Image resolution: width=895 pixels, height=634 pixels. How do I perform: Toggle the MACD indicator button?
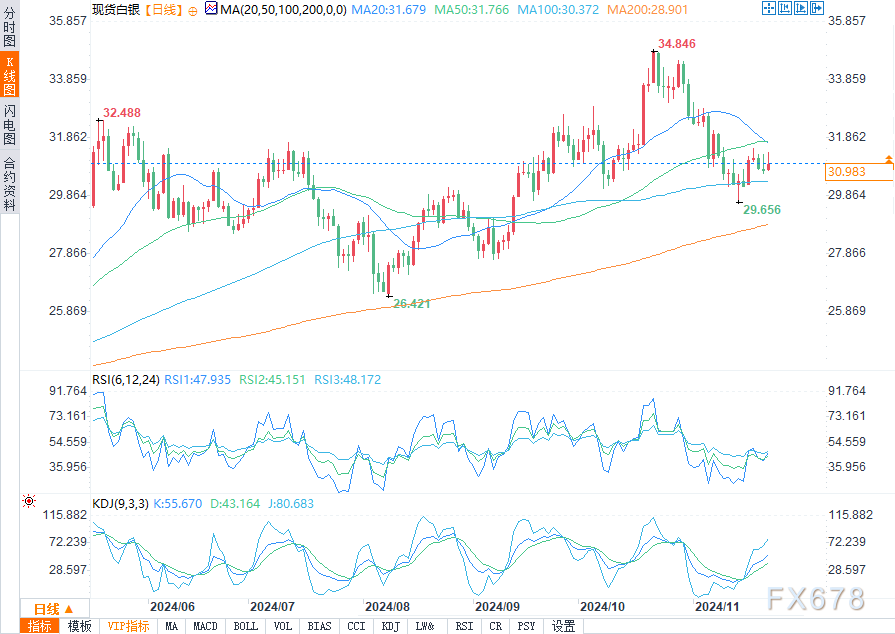click(205, 626)
